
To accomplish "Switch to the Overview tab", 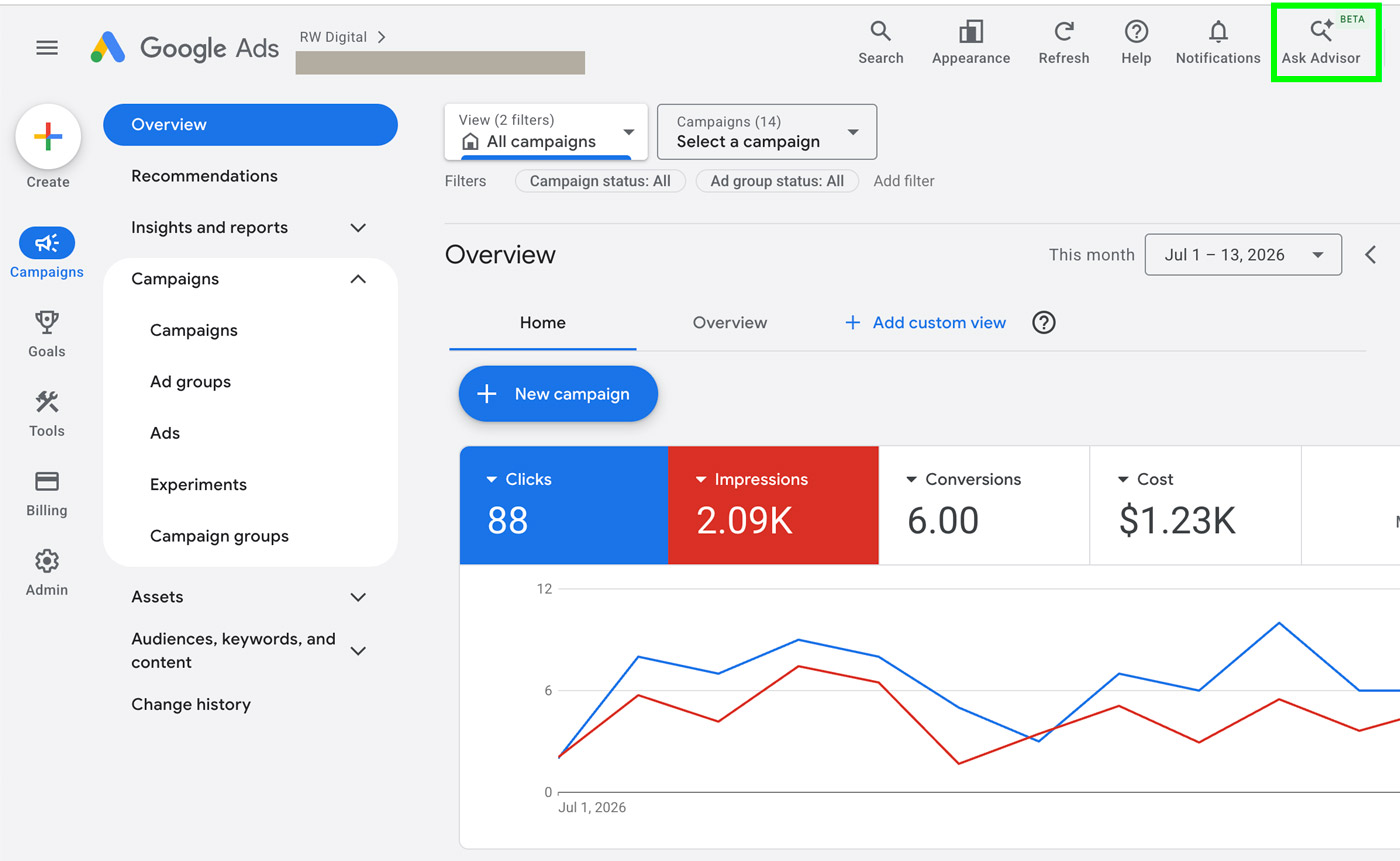I will click(x=730, y=323).
